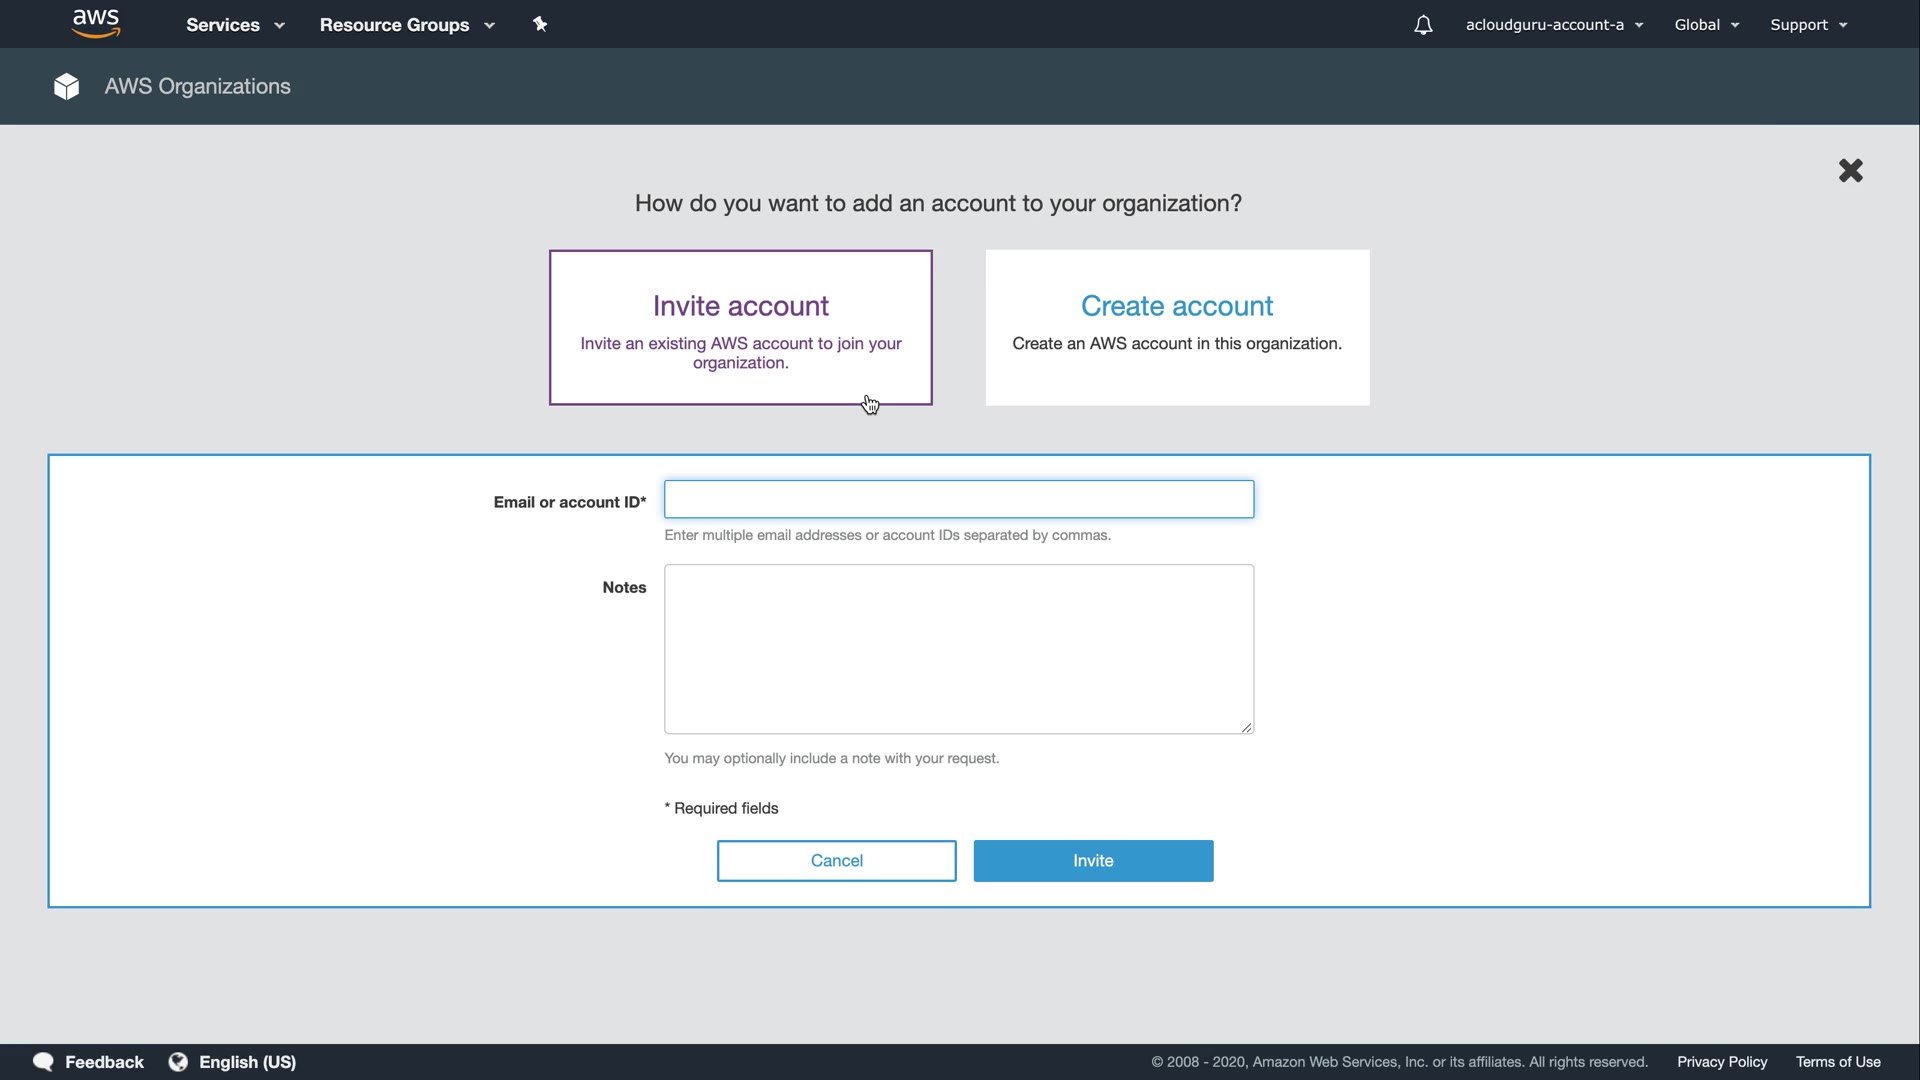
Task: Click the Feedback speech bubble icon
Action: (x=43, y=1062)
